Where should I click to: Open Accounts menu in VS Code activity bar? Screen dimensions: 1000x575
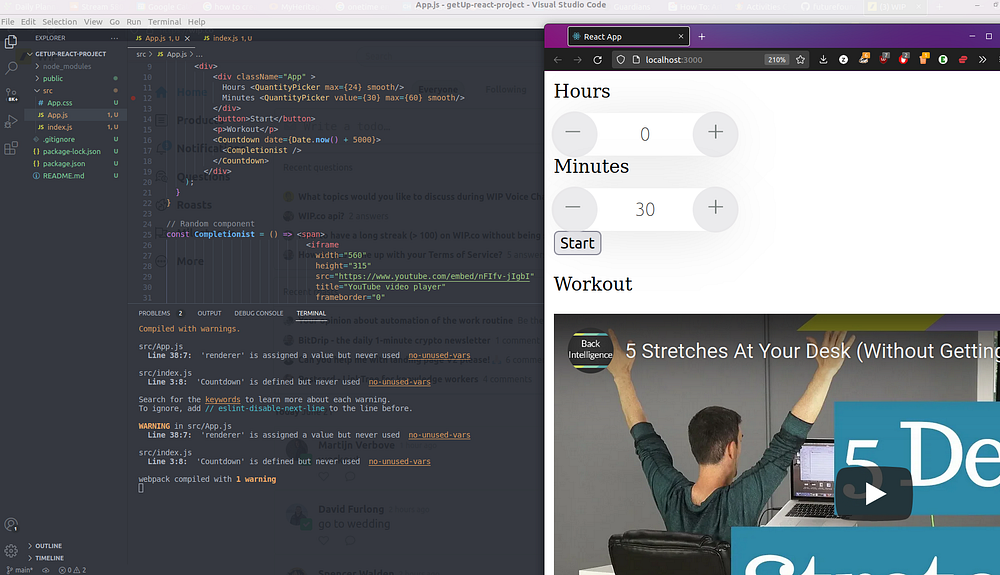pyautogui.click(x=11, y=525)
